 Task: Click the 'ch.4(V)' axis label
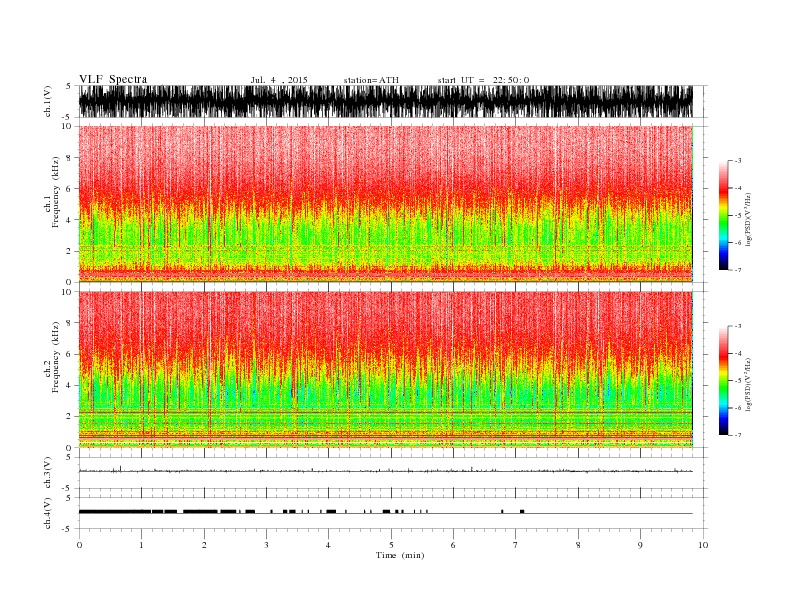click(x=47, y=513)
